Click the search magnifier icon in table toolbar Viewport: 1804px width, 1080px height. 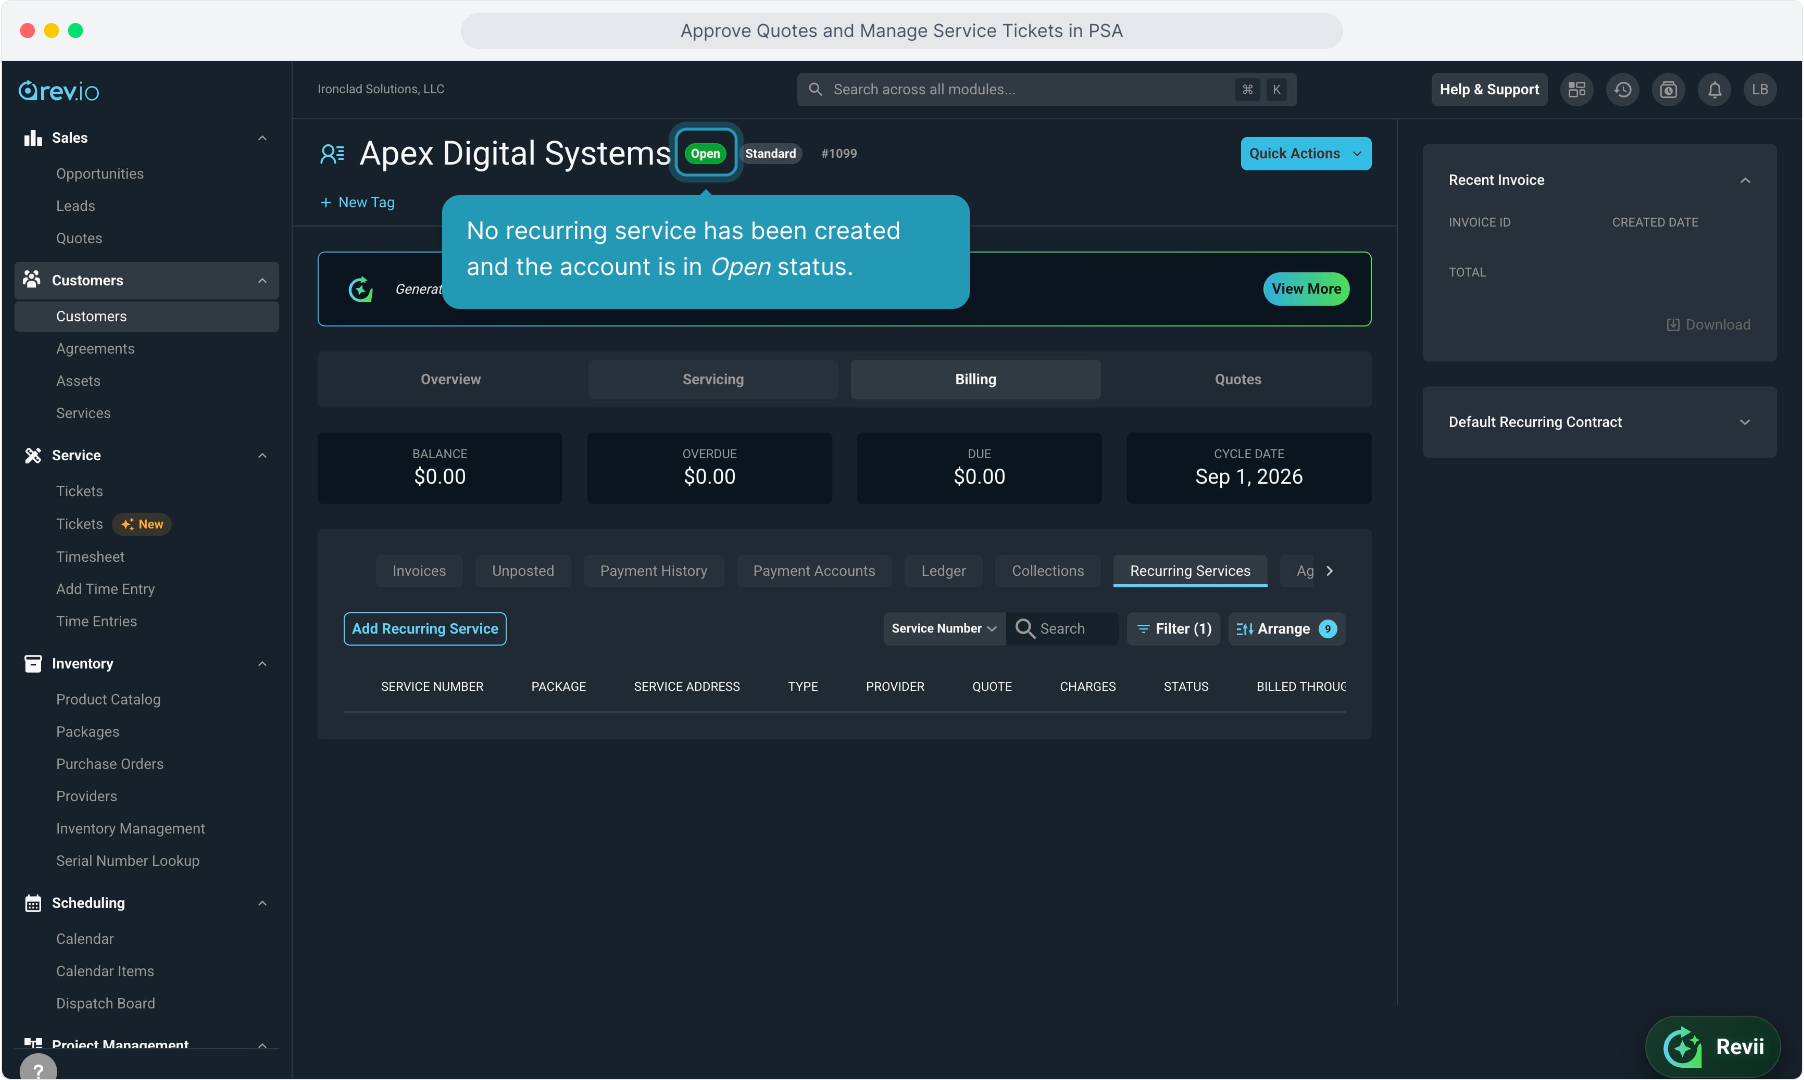[1025, 629]
